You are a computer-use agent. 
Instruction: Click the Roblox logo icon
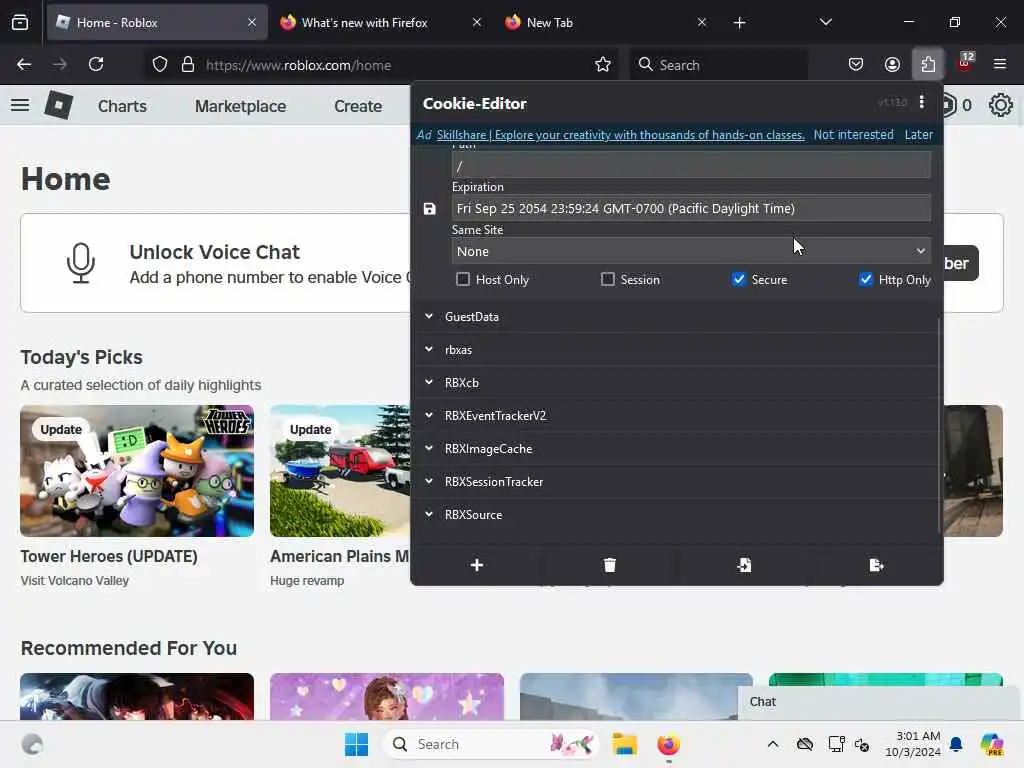coord(59,105)
